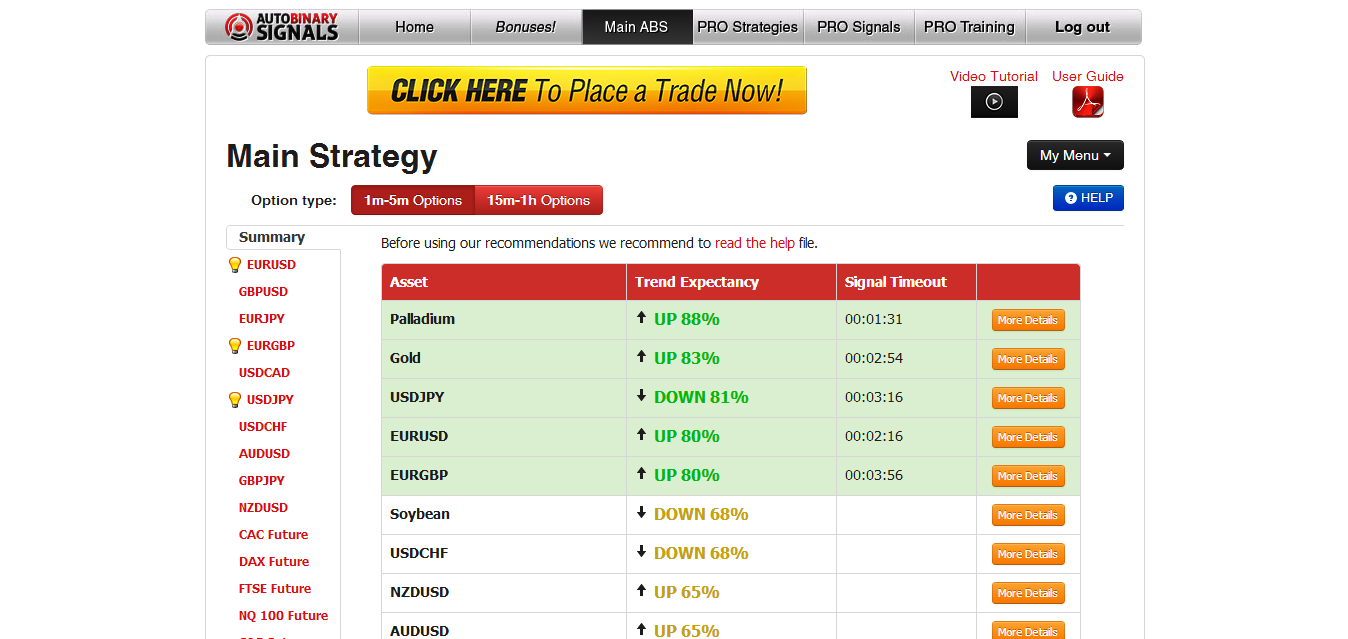View More Details for EURUSD row

pyautogui.click(x=1028, y=437)
